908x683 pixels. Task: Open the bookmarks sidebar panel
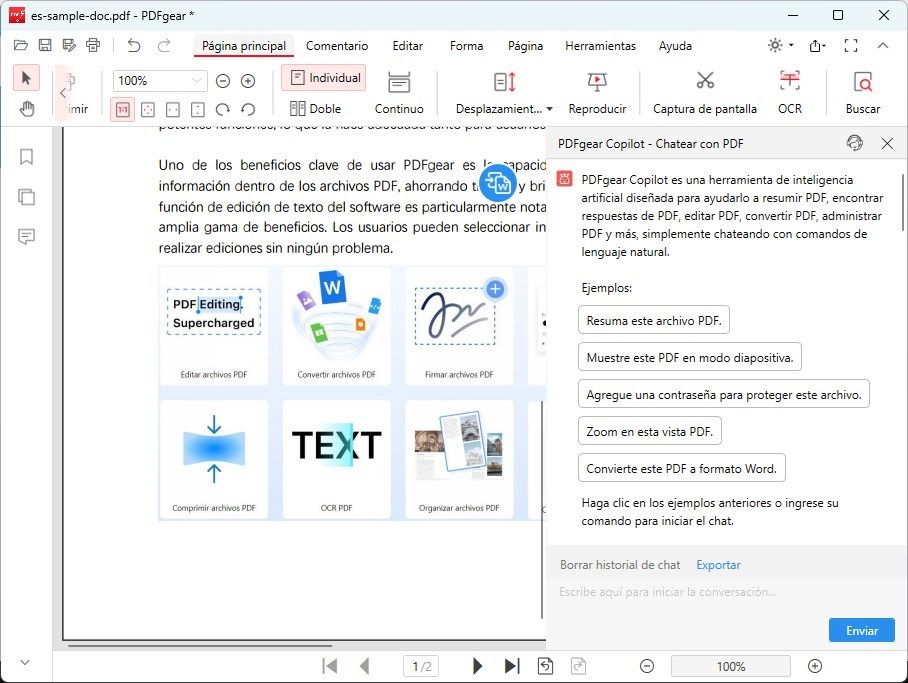click(27, 157)
